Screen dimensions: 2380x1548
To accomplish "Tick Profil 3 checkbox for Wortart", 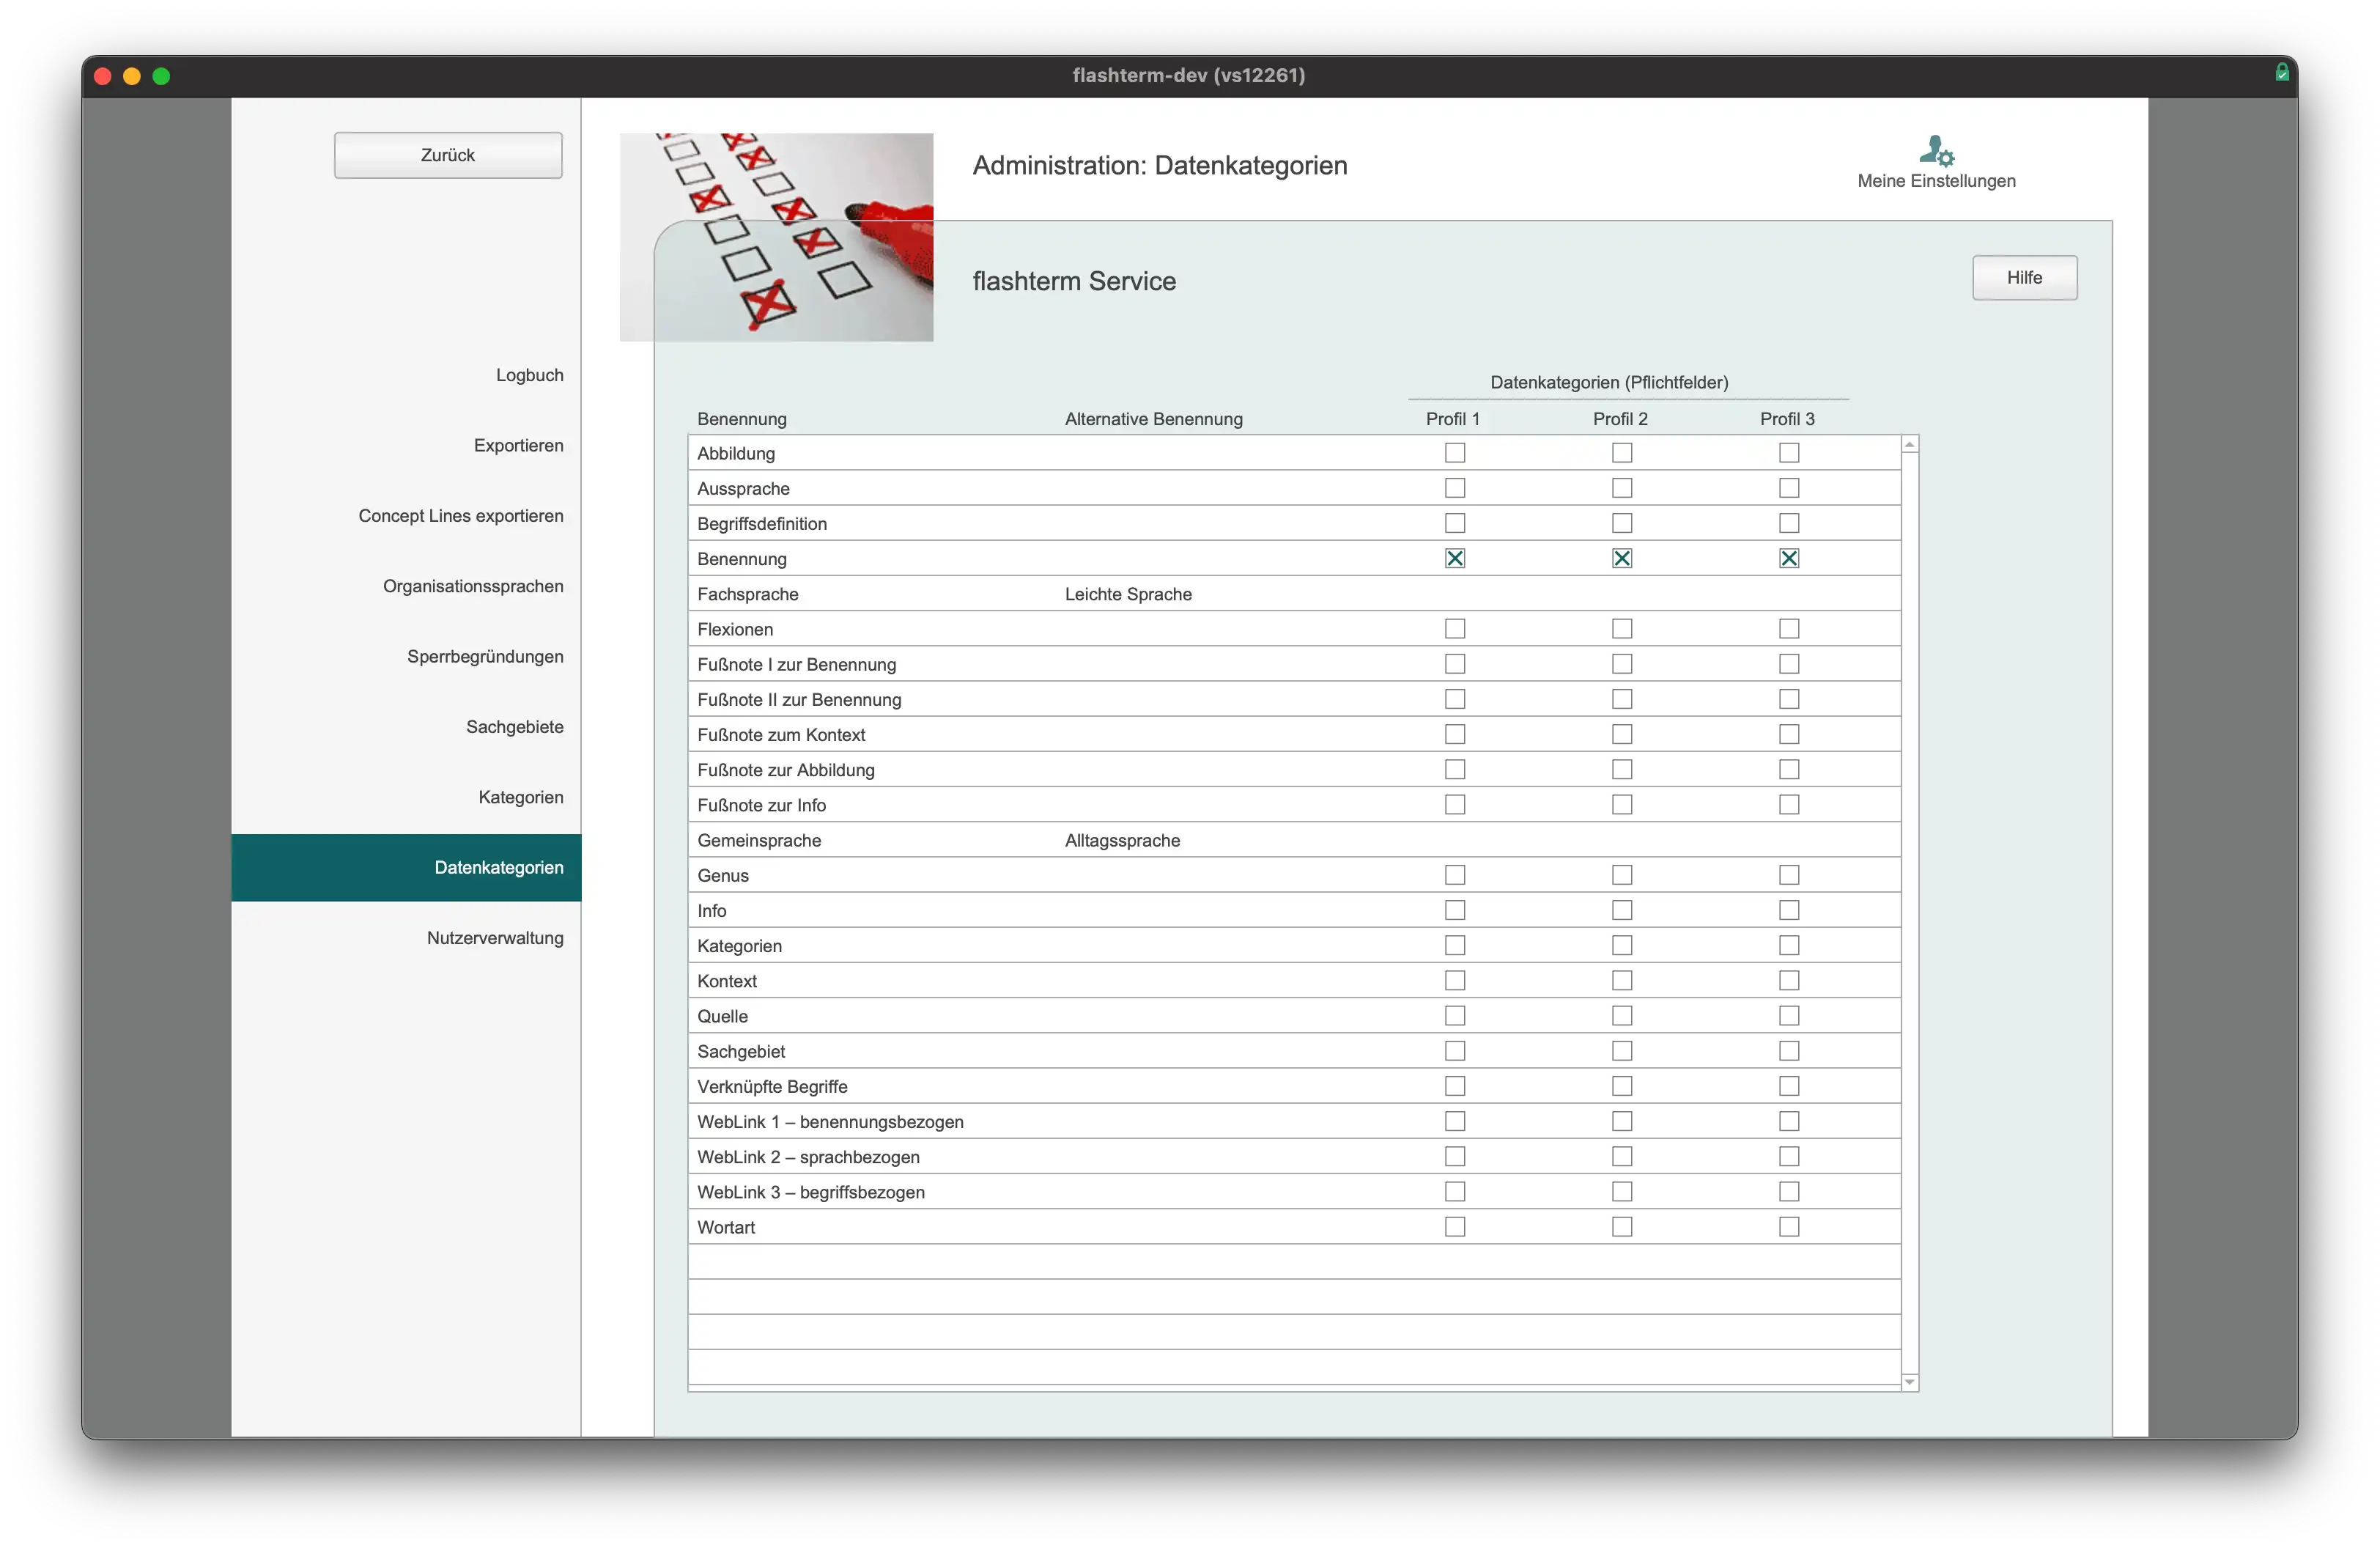I will (1789, 1226).
